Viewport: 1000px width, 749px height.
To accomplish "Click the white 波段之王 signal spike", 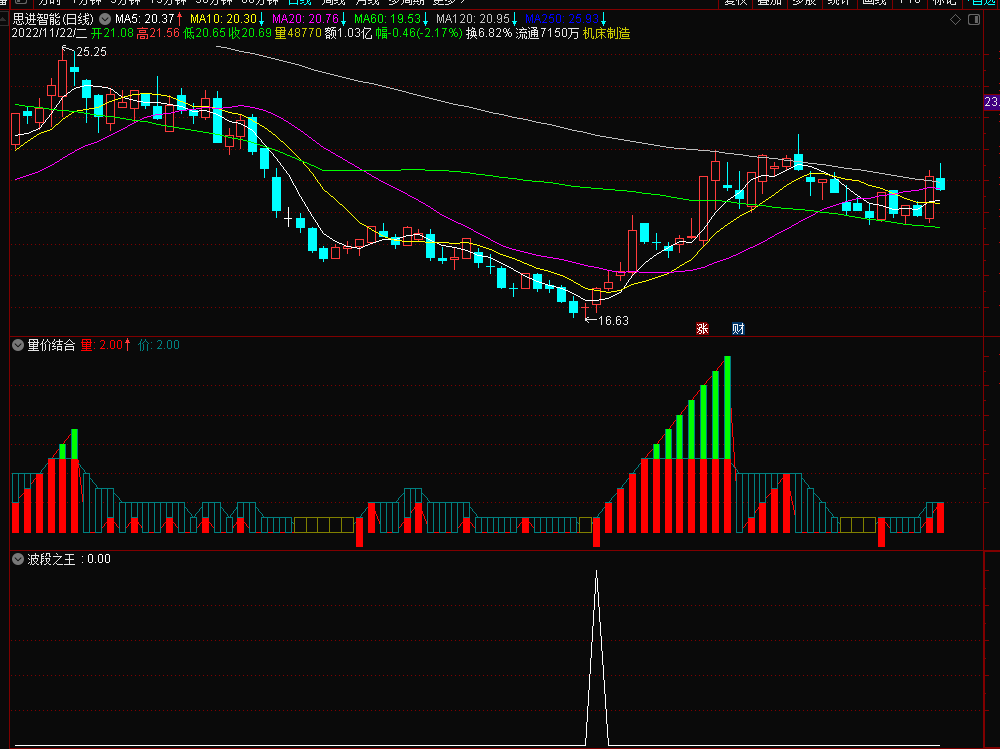I will (x=596, y=657).
